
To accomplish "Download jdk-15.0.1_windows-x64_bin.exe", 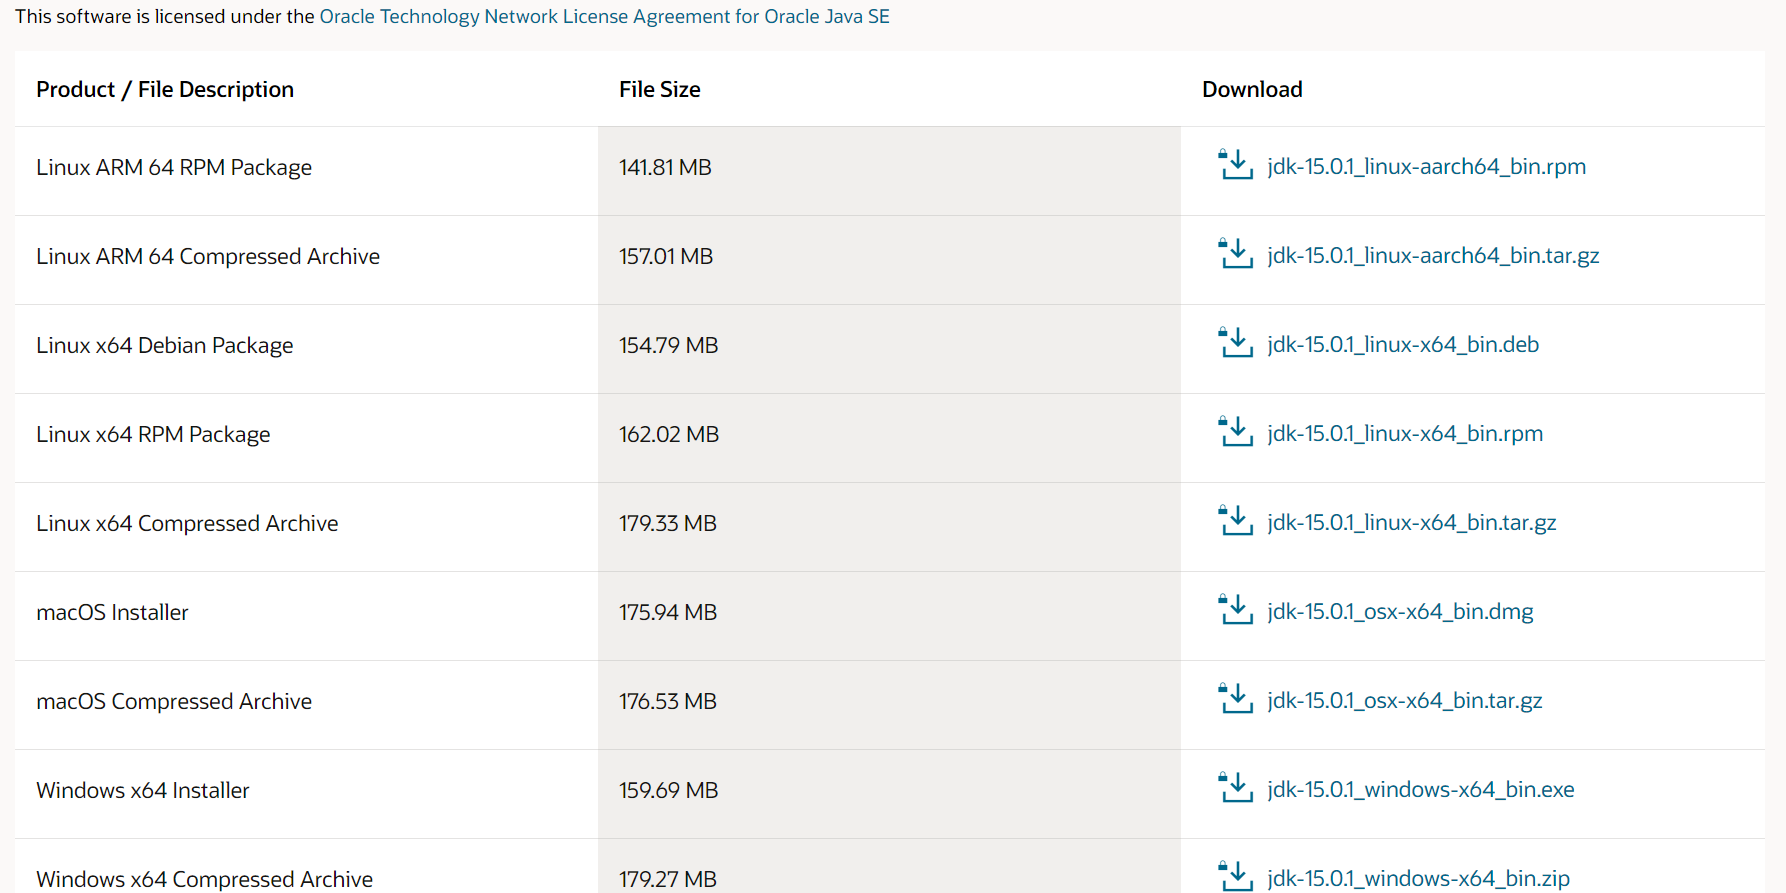I will pos(1421,790).
